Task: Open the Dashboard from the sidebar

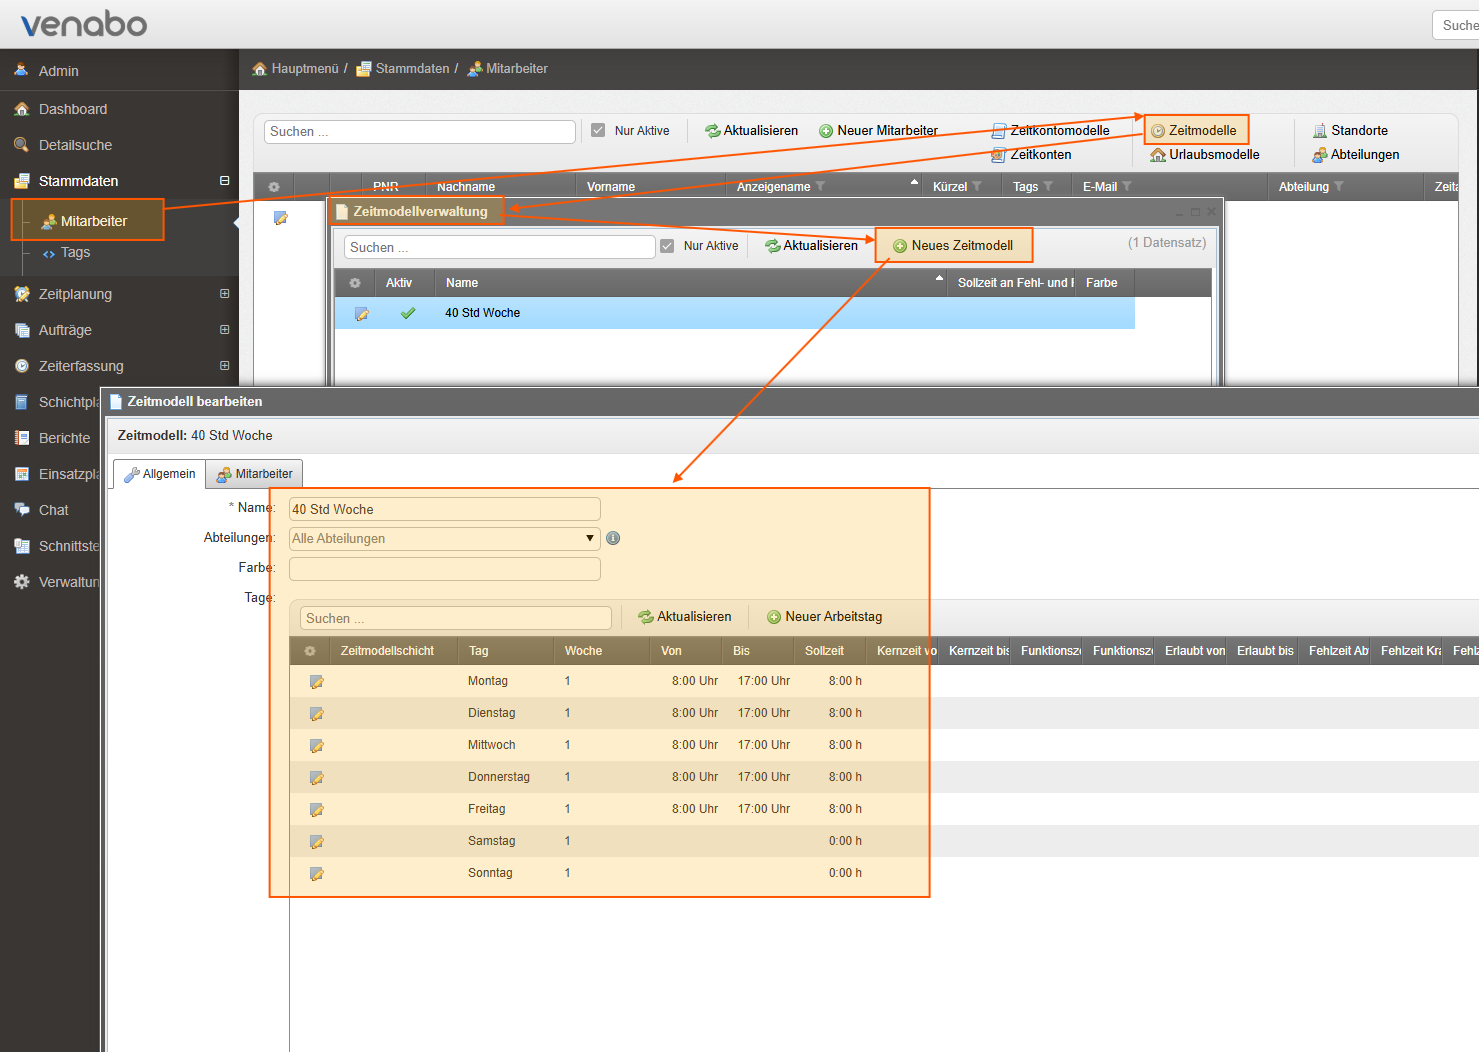Action: (x=72, y=109)
